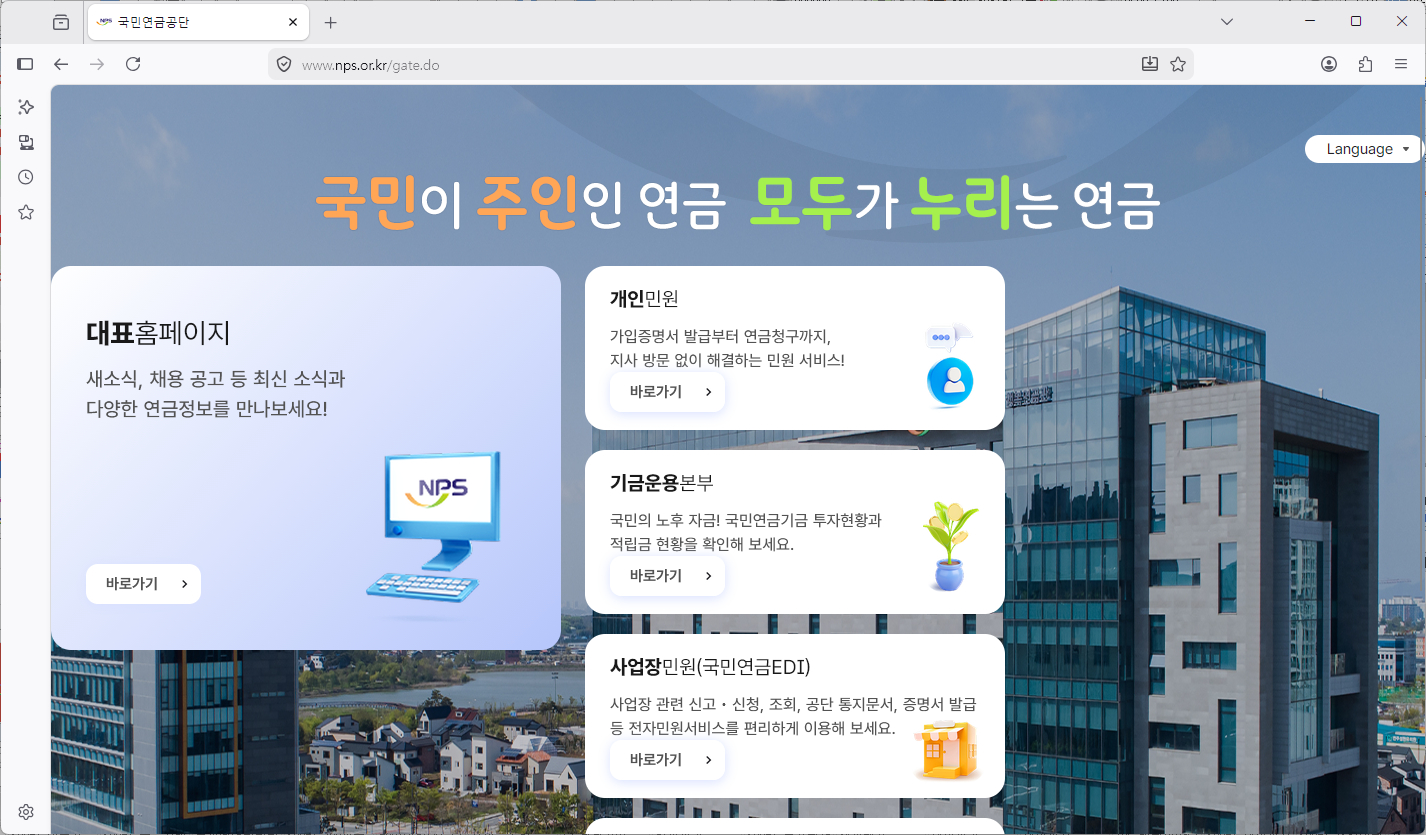
Task: Click 바로가기 in the 기금운용본부 card
Action: [667, 576]
